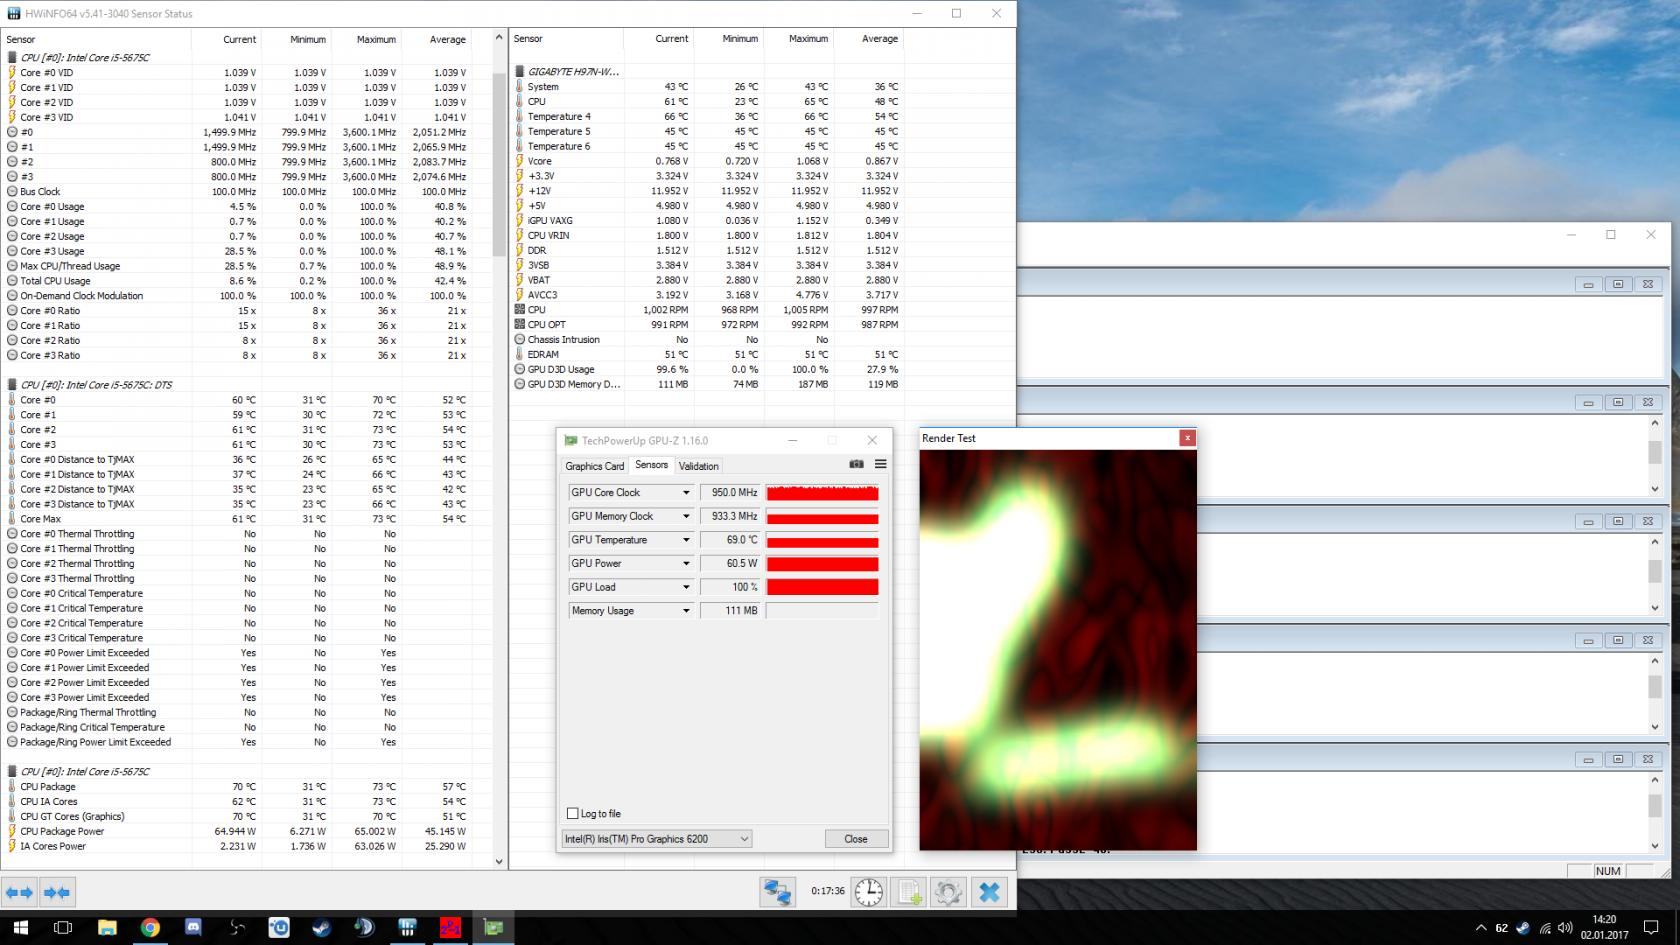Open the Action Center notification icon
The width and height of the screenshot is (1680, 945).
(1651, 927)
